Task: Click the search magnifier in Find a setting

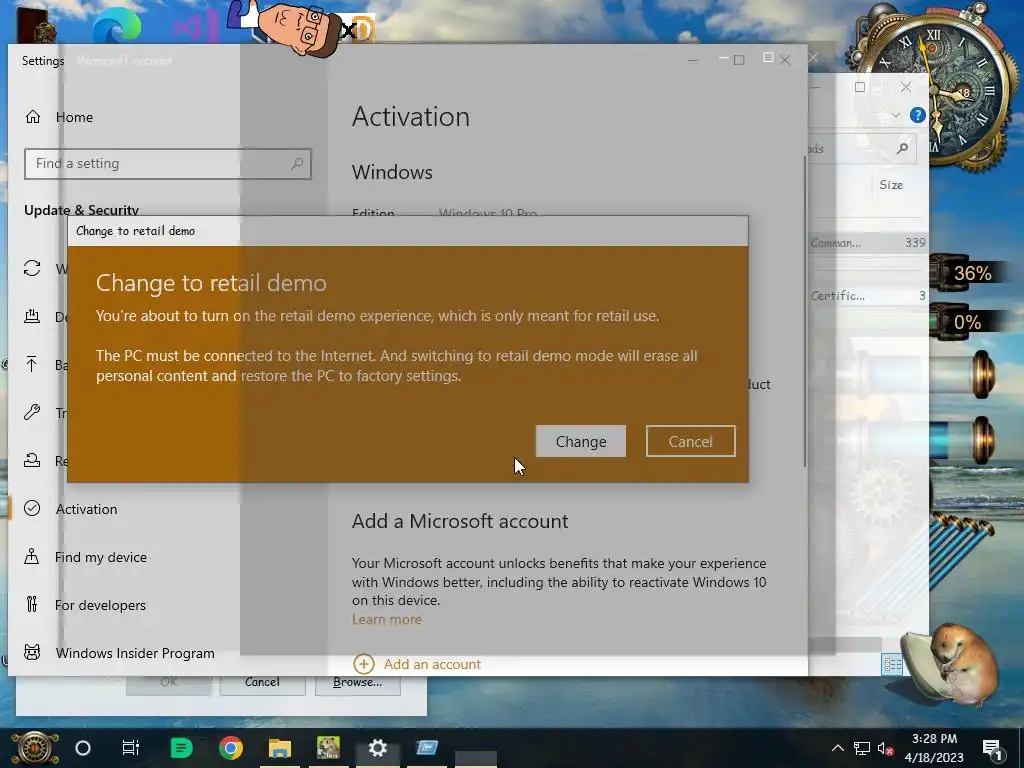Action: [x=297, y=163]
